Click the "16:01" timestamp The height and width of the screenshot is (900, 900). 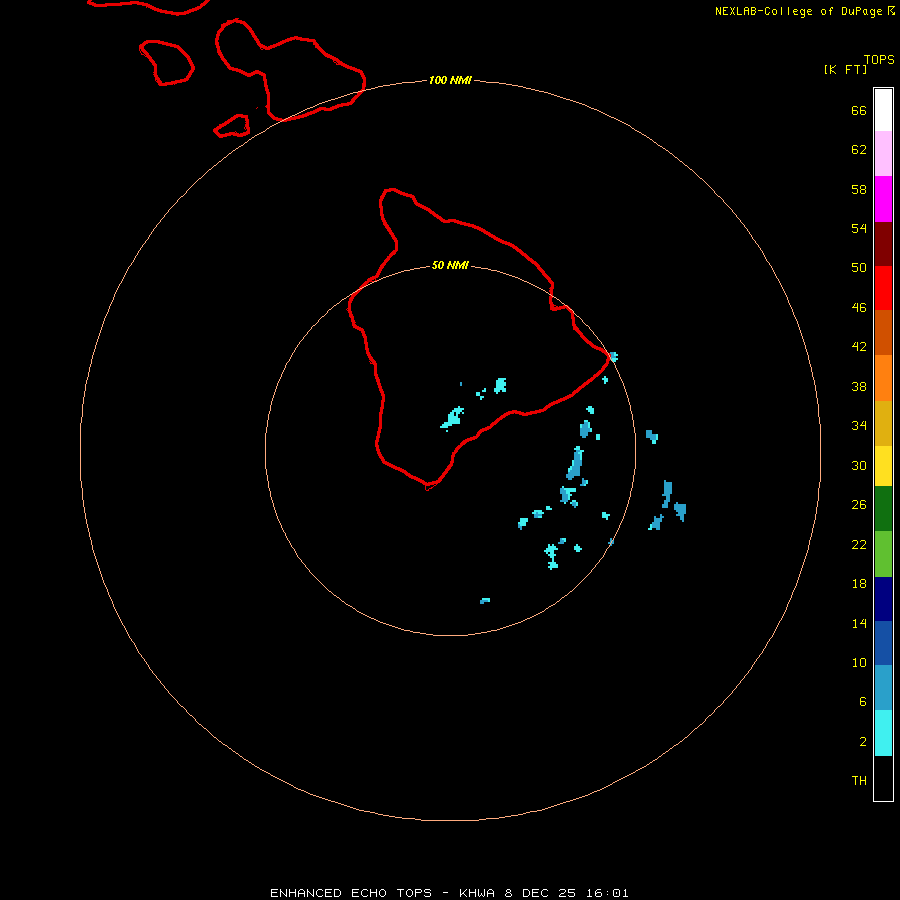tap(607, 893)
